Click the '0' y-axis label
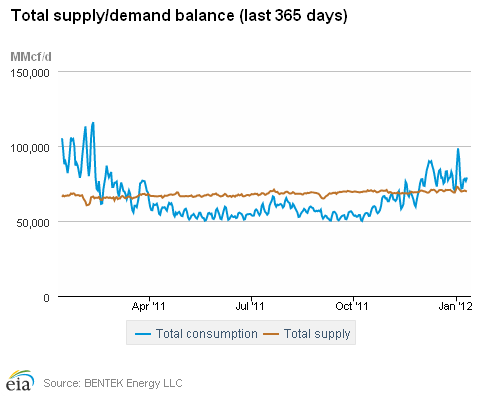Image resolution: width=480 pixels, height=400 pixels. pos(46,297)
